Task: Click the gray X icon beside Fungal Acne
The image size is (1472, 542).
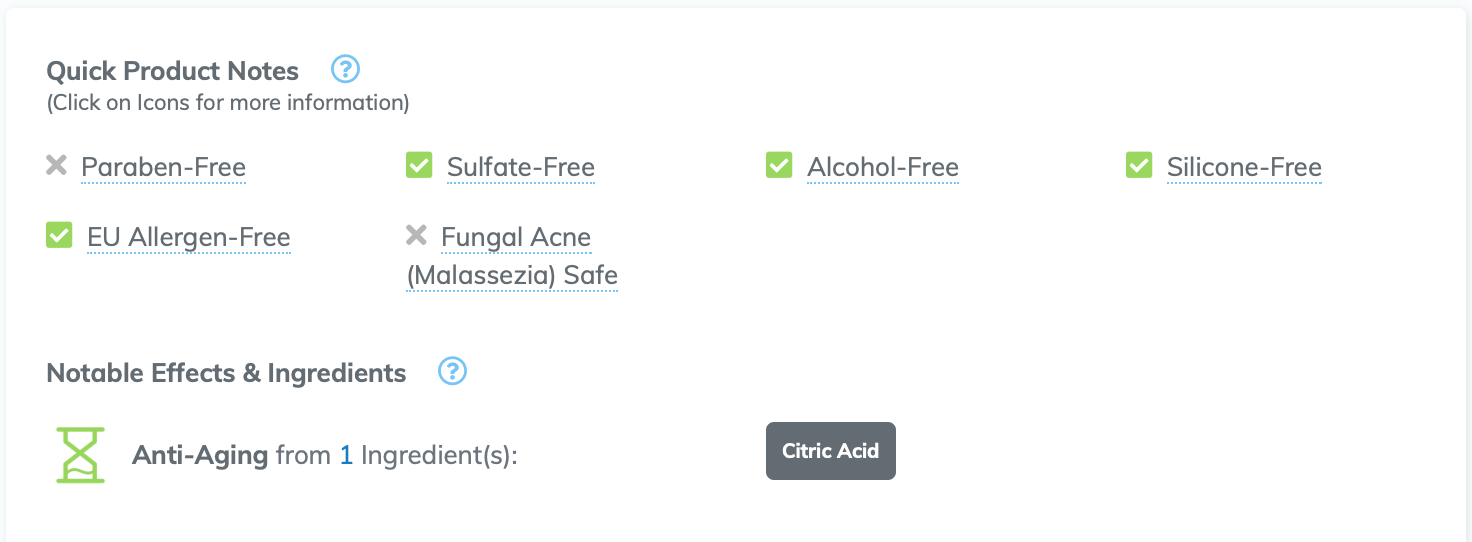Action: point(416,235)
